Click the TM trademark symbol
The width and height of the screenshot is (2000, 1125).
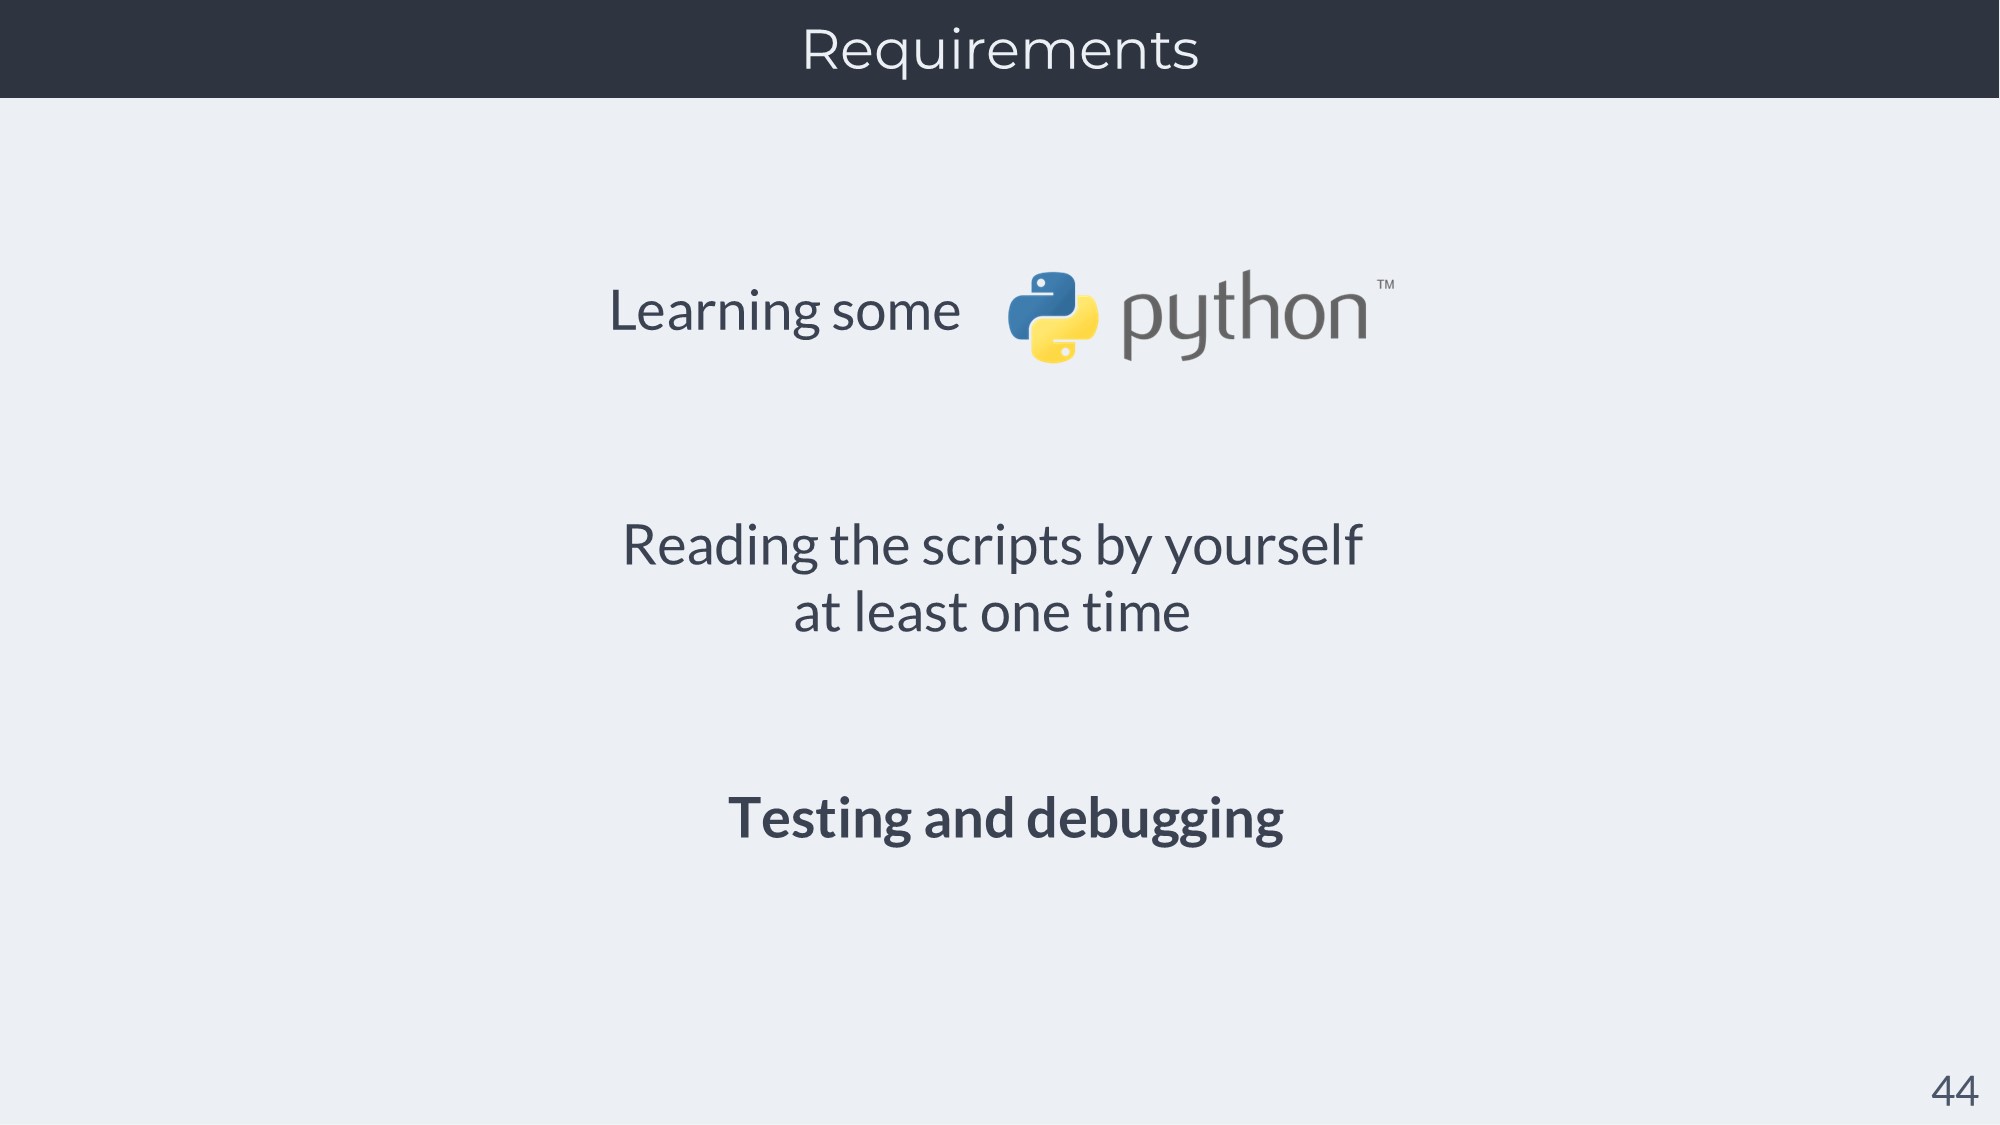(x=1385, y=285)
